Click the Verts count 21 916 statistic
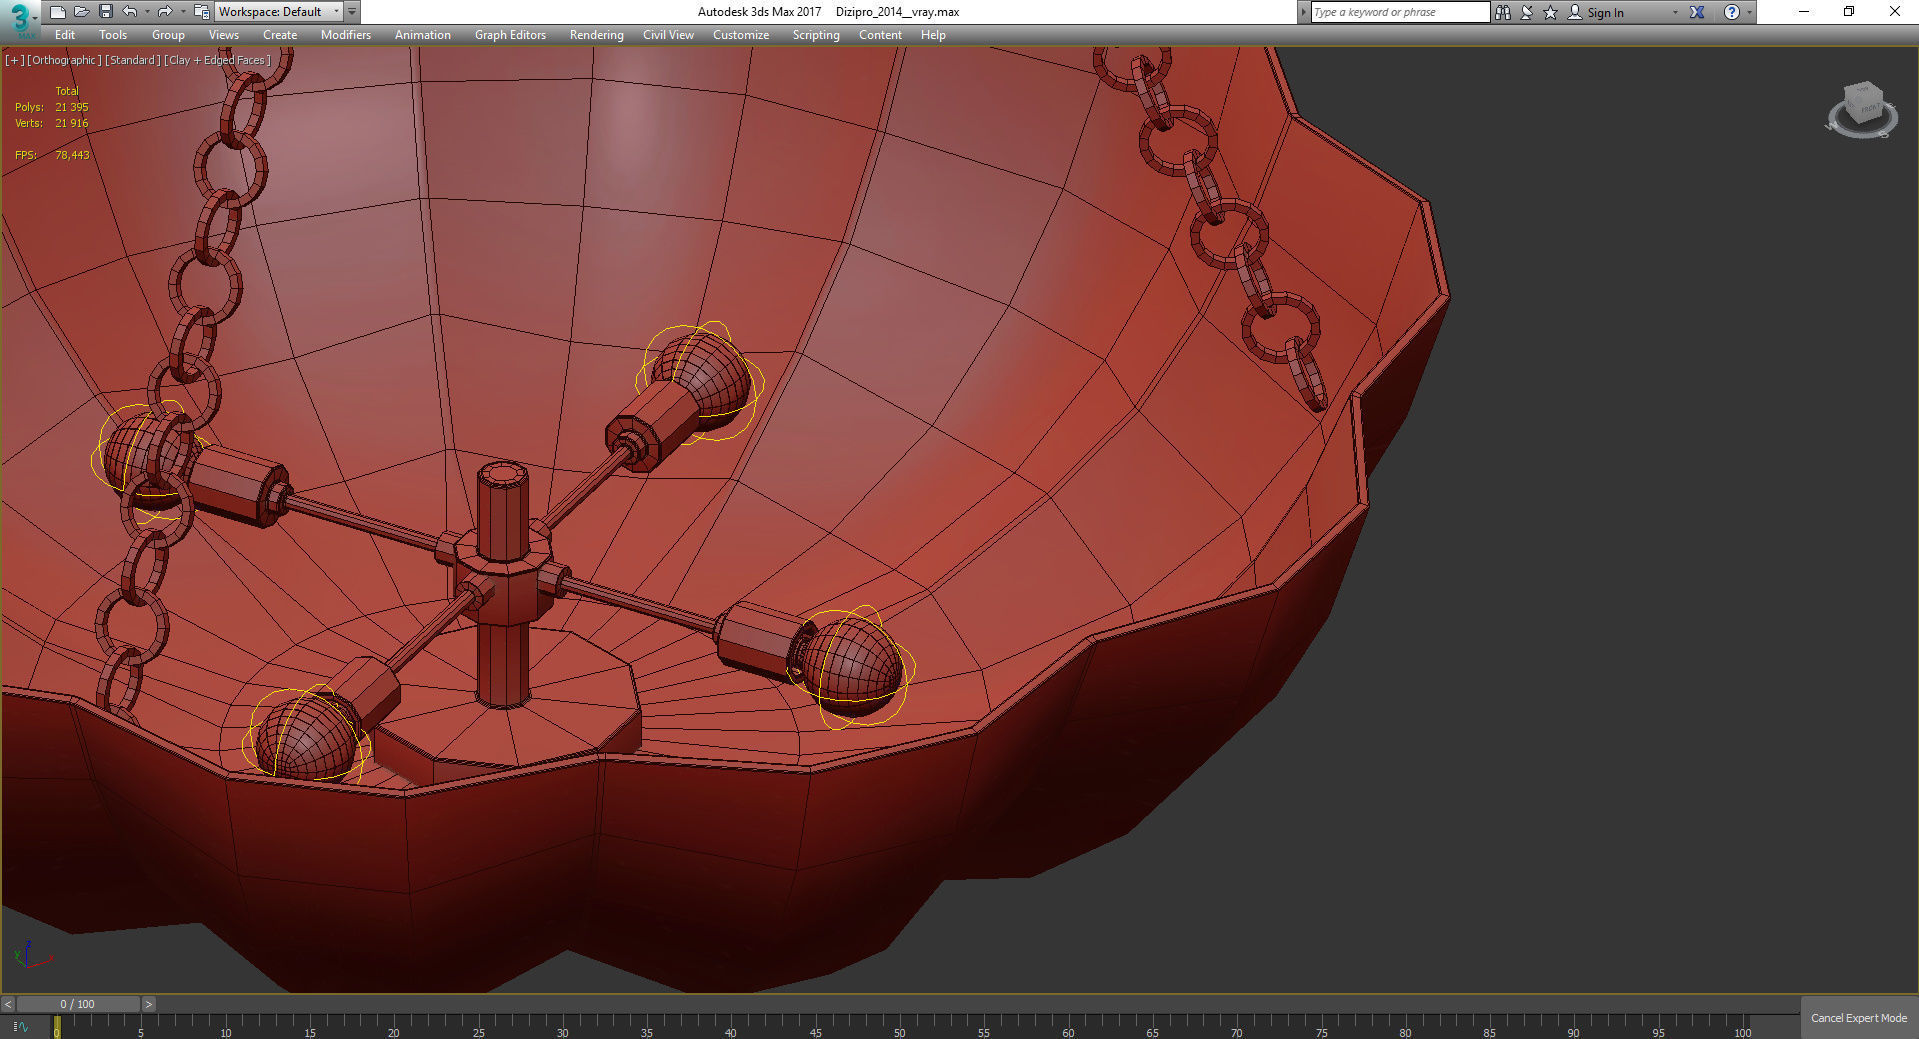Image resolution: width=1919 pixels, height=1039 pixels. [72, 123]
